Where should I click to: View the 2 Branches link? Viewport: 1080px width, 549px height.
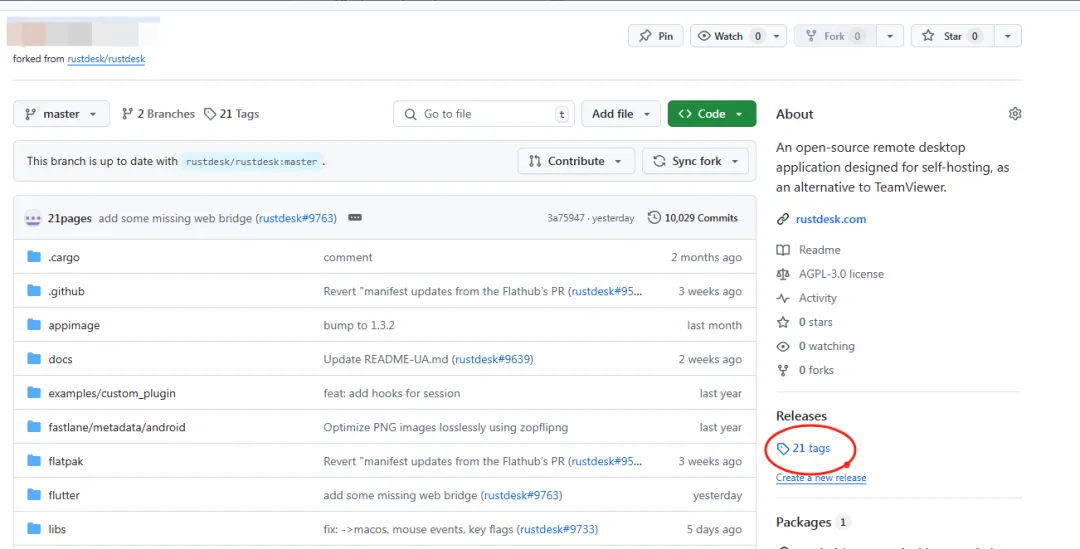158,114
